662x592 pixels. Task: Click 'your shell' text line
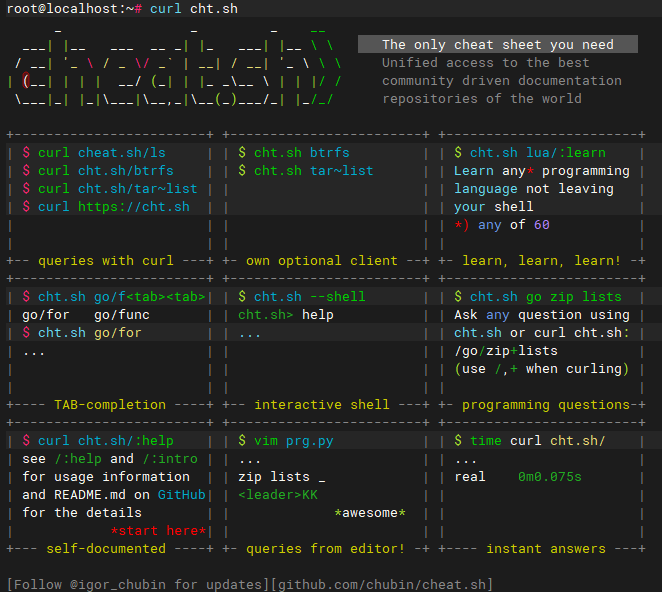[x=494, y=206]
